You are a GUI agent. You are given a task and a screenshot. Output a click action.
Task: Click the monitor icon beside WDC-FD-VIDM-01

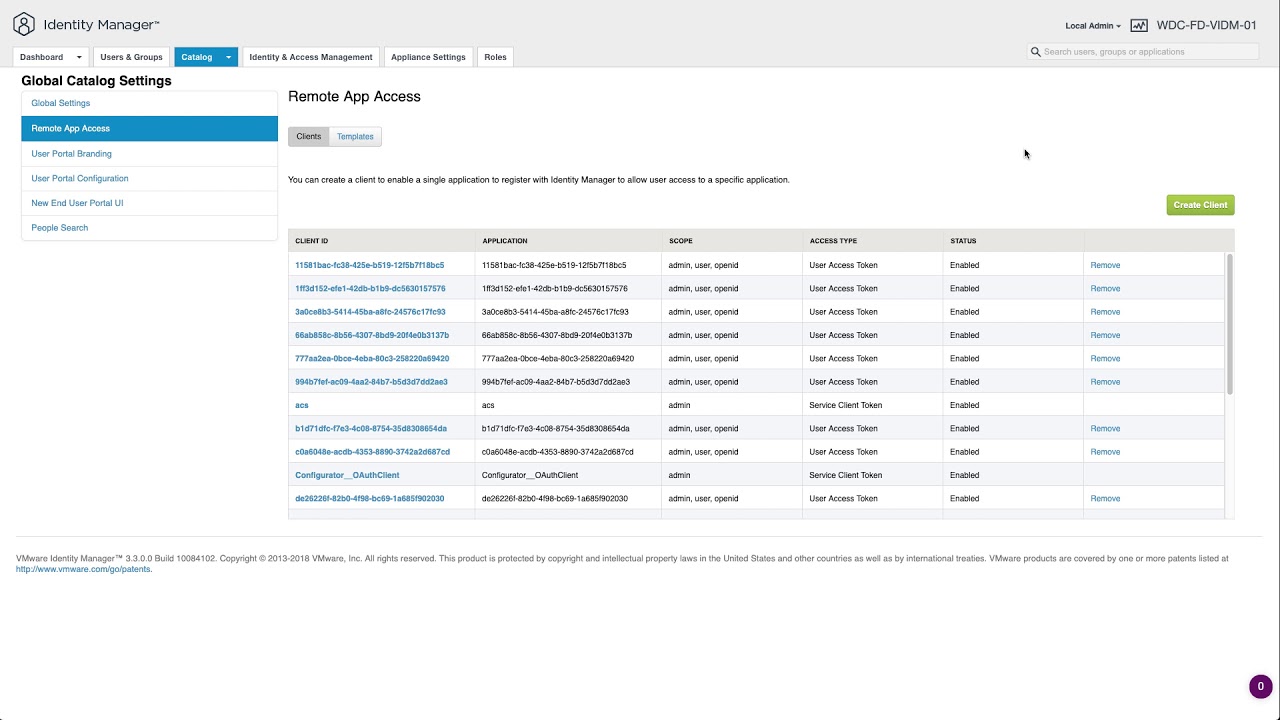[1139, 26]
